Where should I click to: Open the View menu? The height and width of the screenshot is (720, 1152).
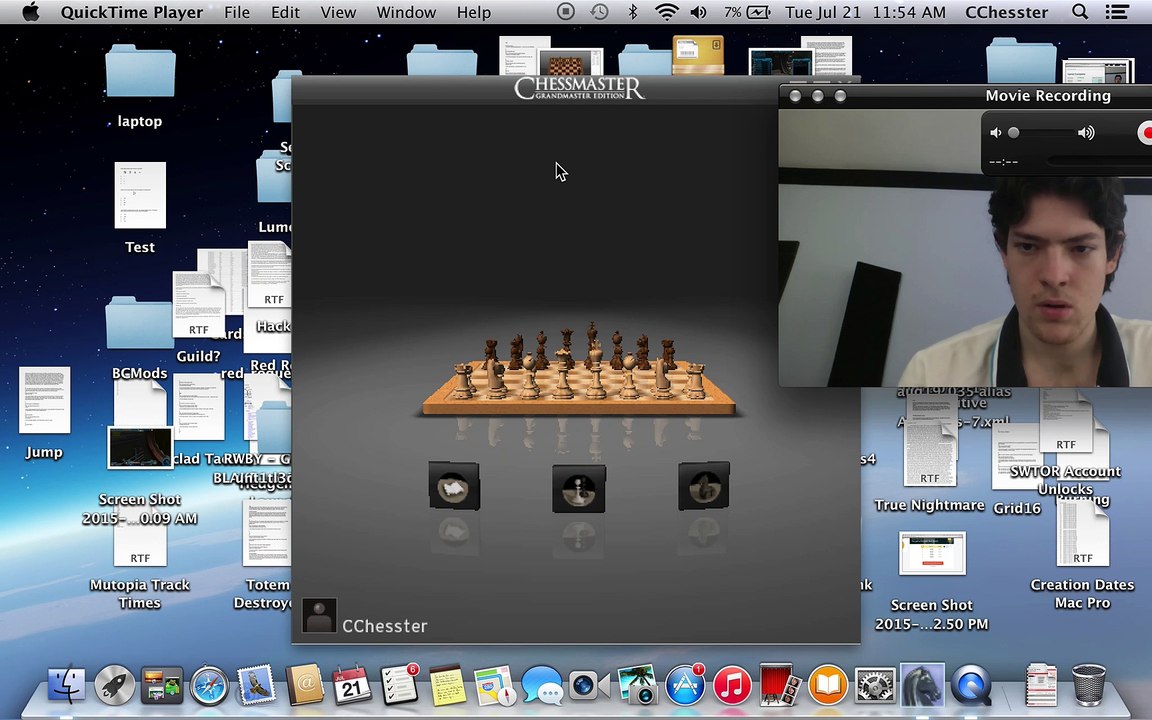[338, 12]
